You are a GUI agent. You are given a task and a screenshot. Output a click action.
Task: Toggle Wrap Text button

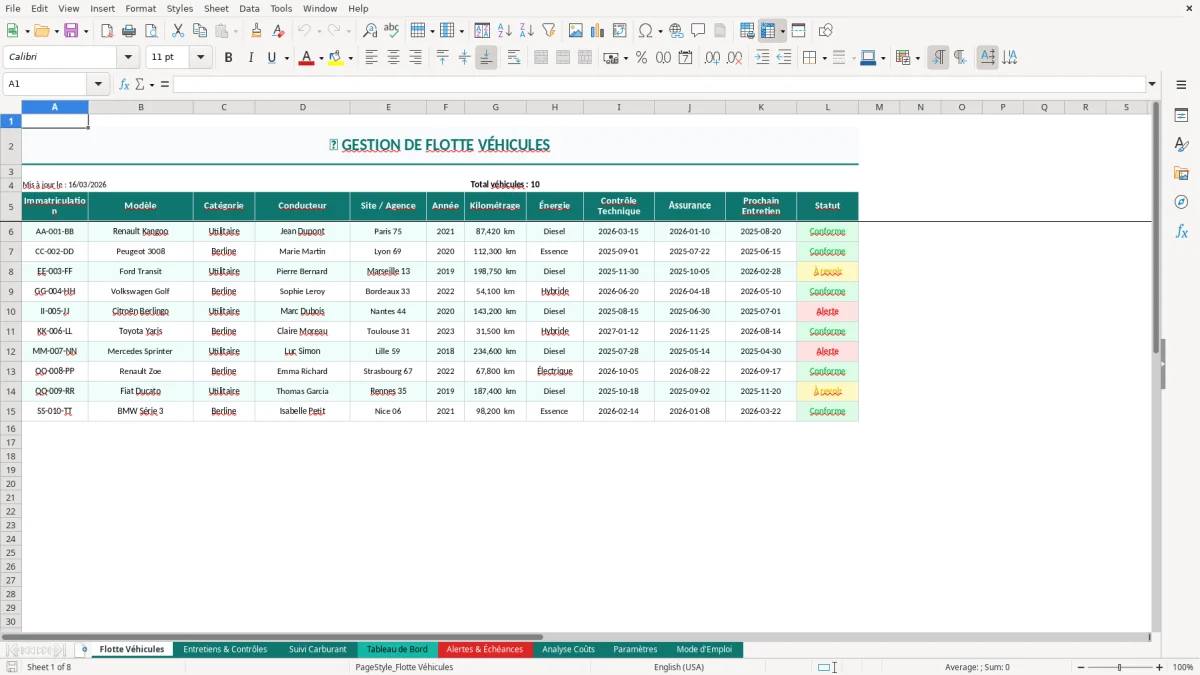tap(514, 58)
